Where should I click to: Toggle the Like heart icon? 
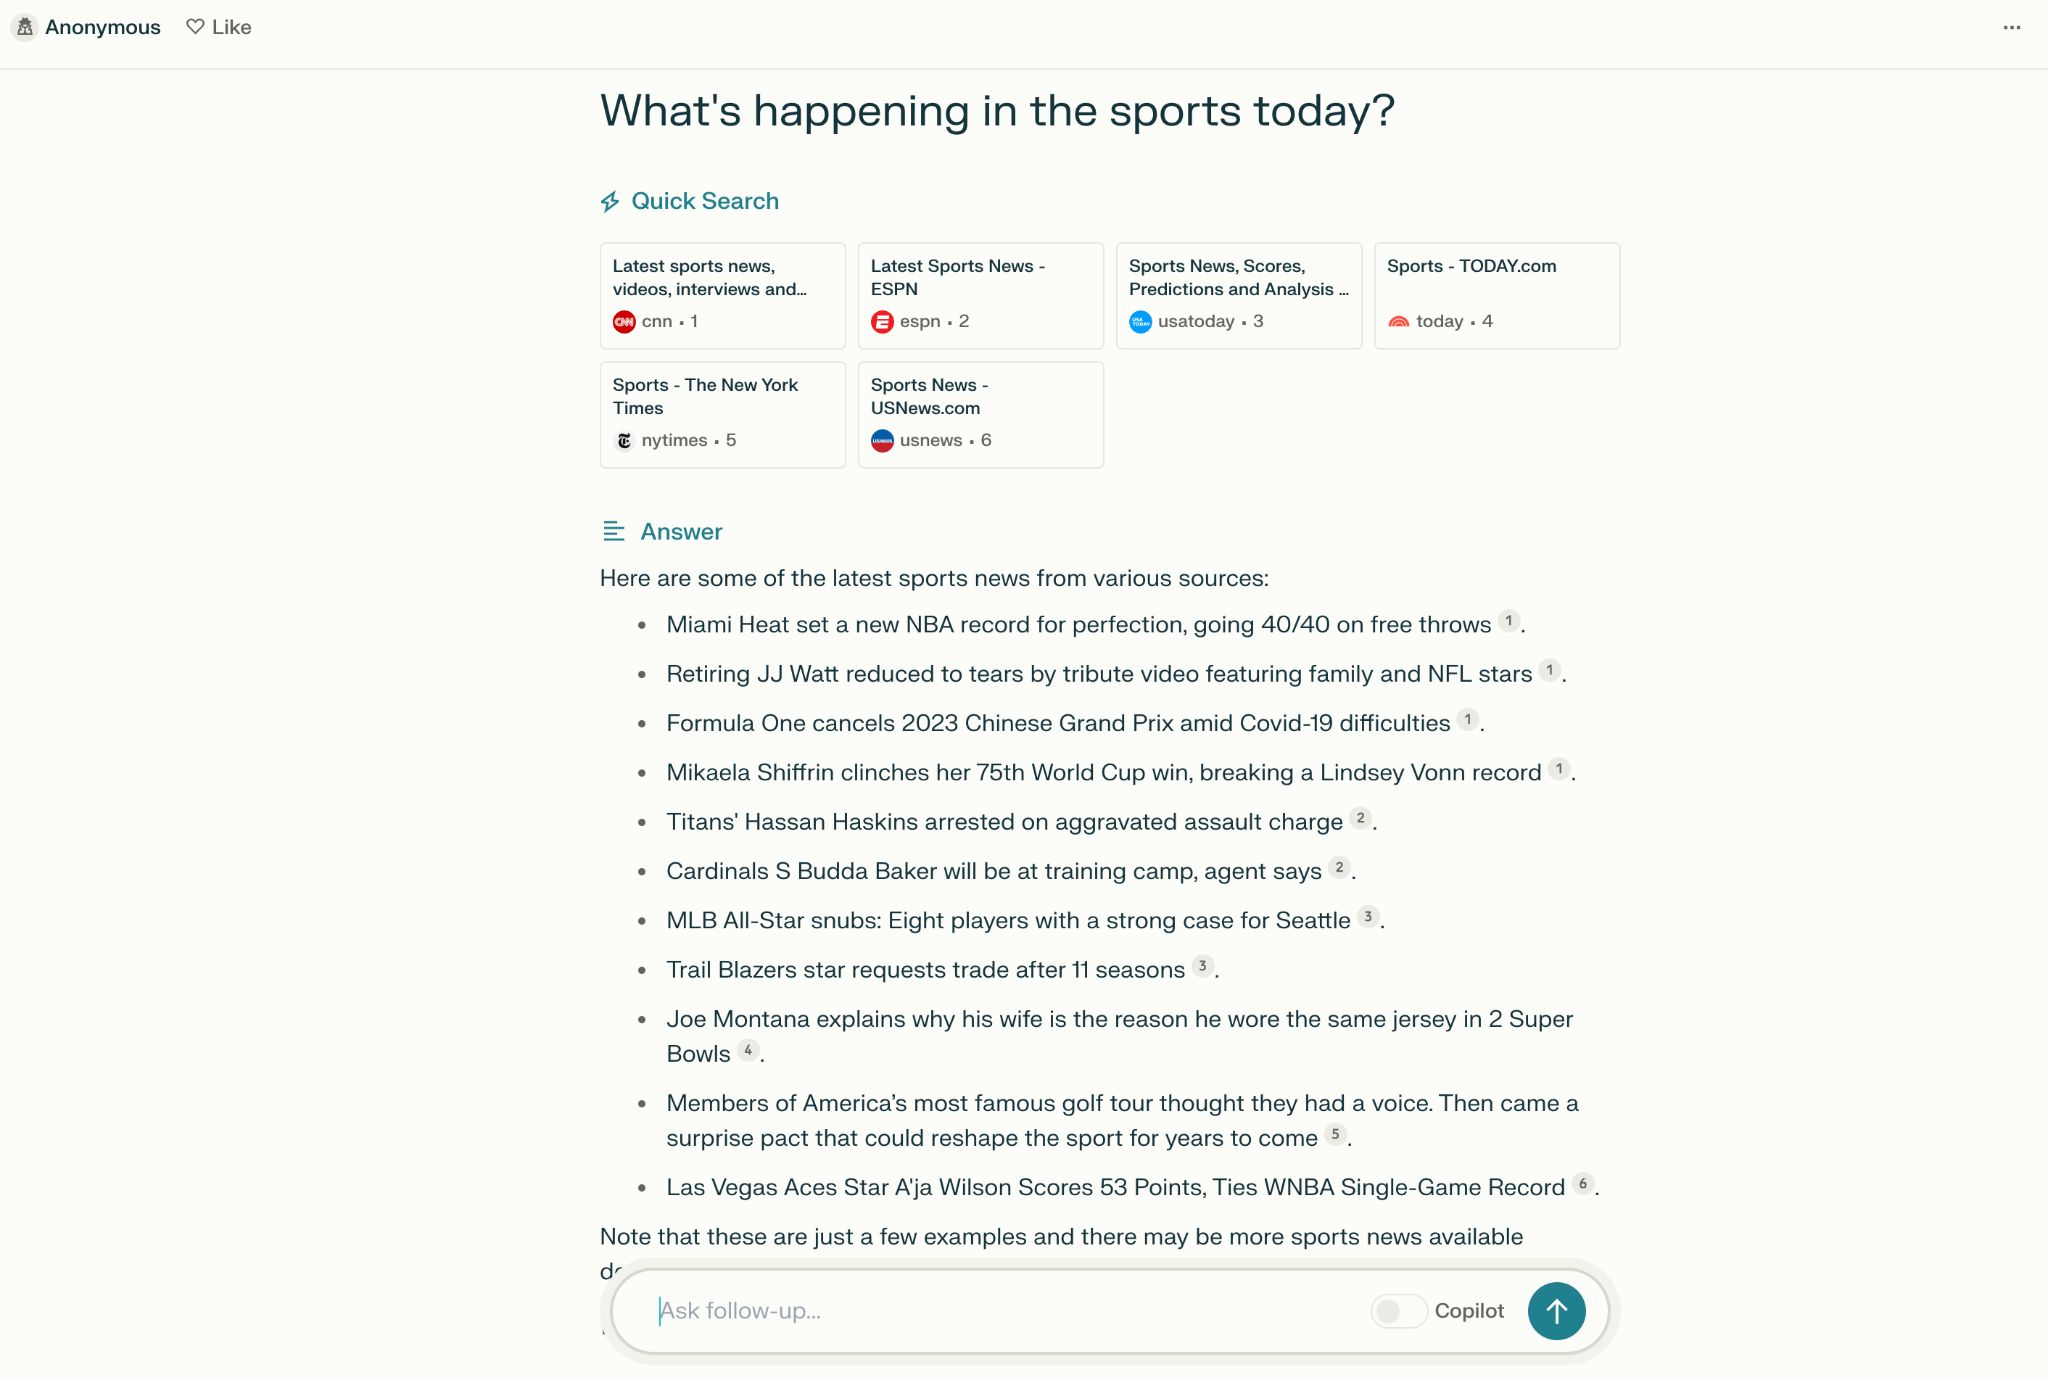click(x=197, y=28)
